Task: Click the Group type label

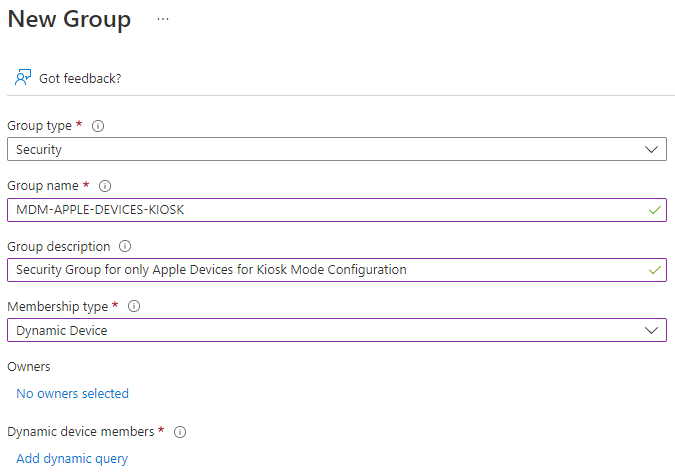Action: 40,126
